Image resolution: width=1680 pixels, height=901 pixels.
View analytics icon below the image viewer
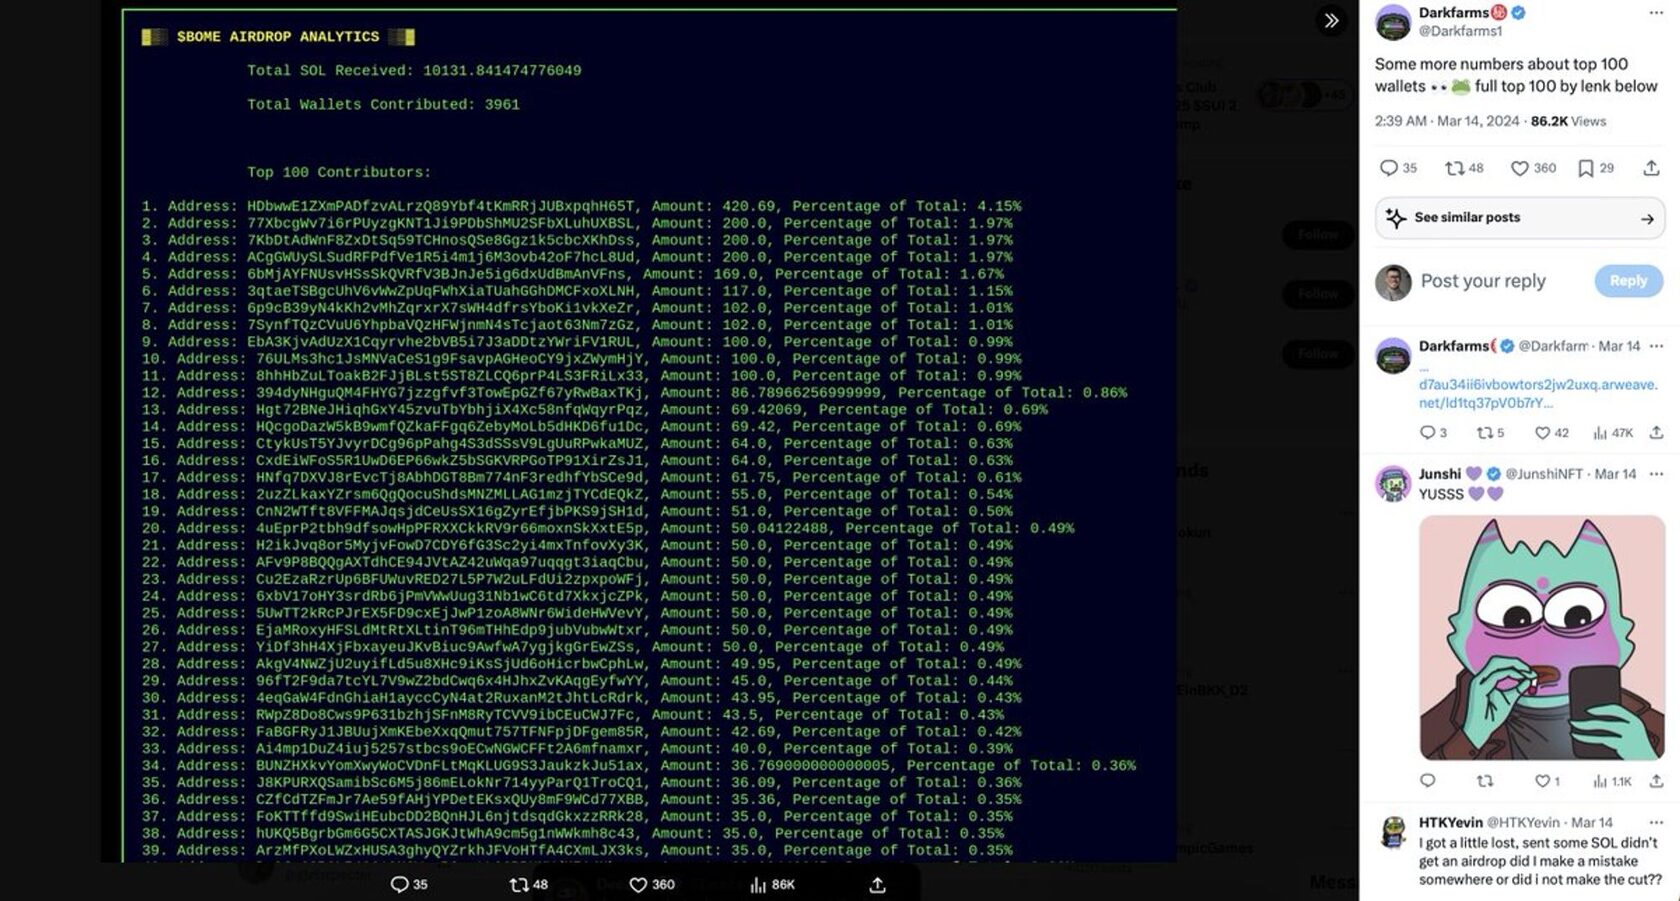758,885
